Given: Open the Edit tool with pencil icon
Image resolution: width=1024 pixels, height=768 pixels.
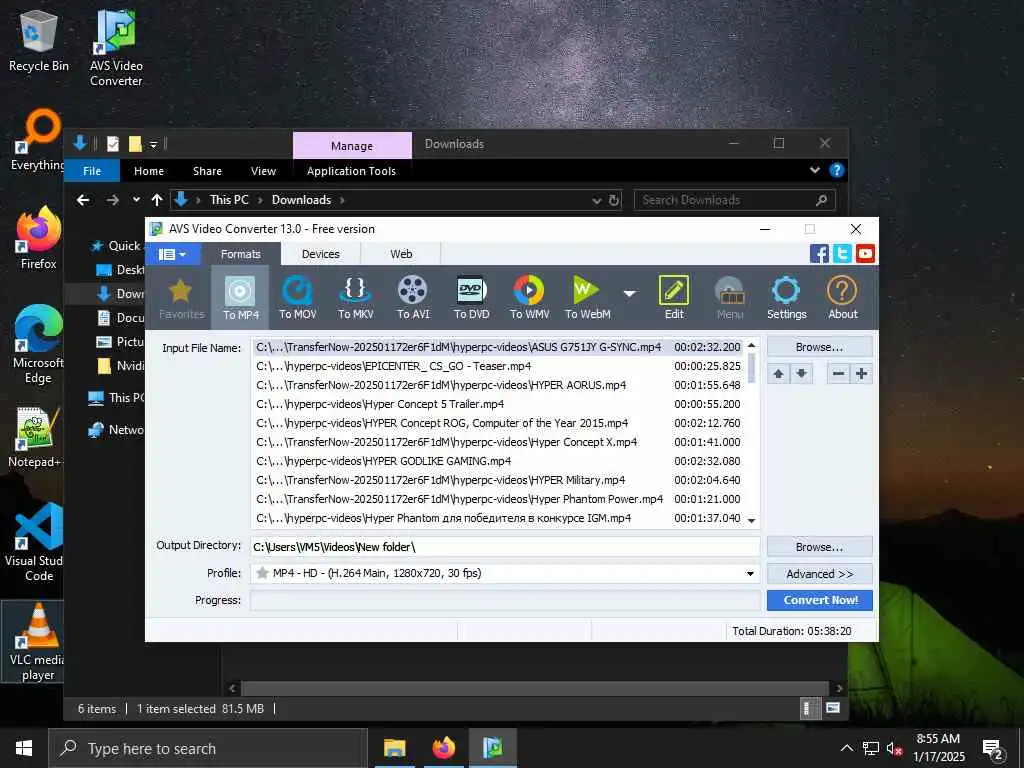Looking at the screenshot, I should pos(674,298).
